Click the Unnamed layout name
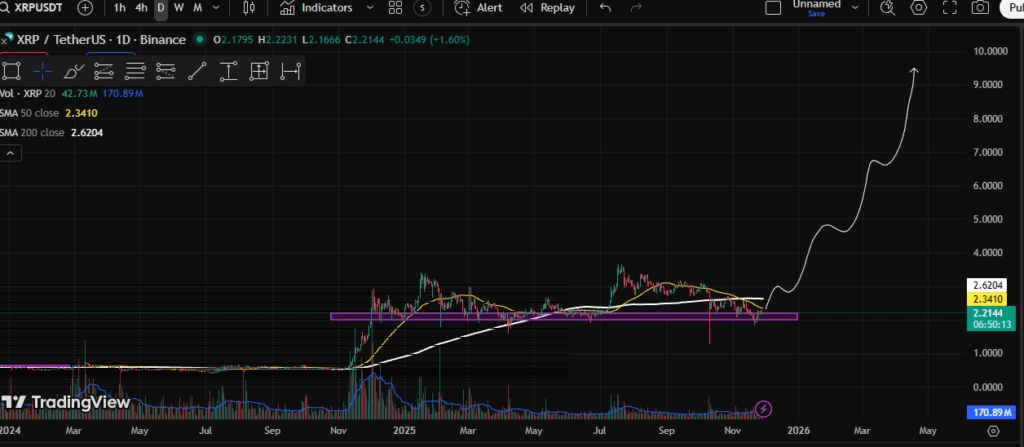Screen dimensions: 1024x447 point(816,4)
